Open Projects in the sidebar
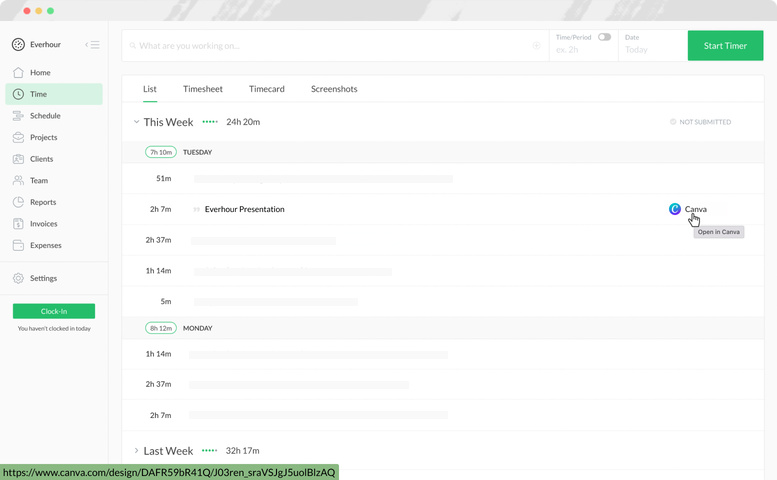777x480 pixels. click(x=54, y=137)
